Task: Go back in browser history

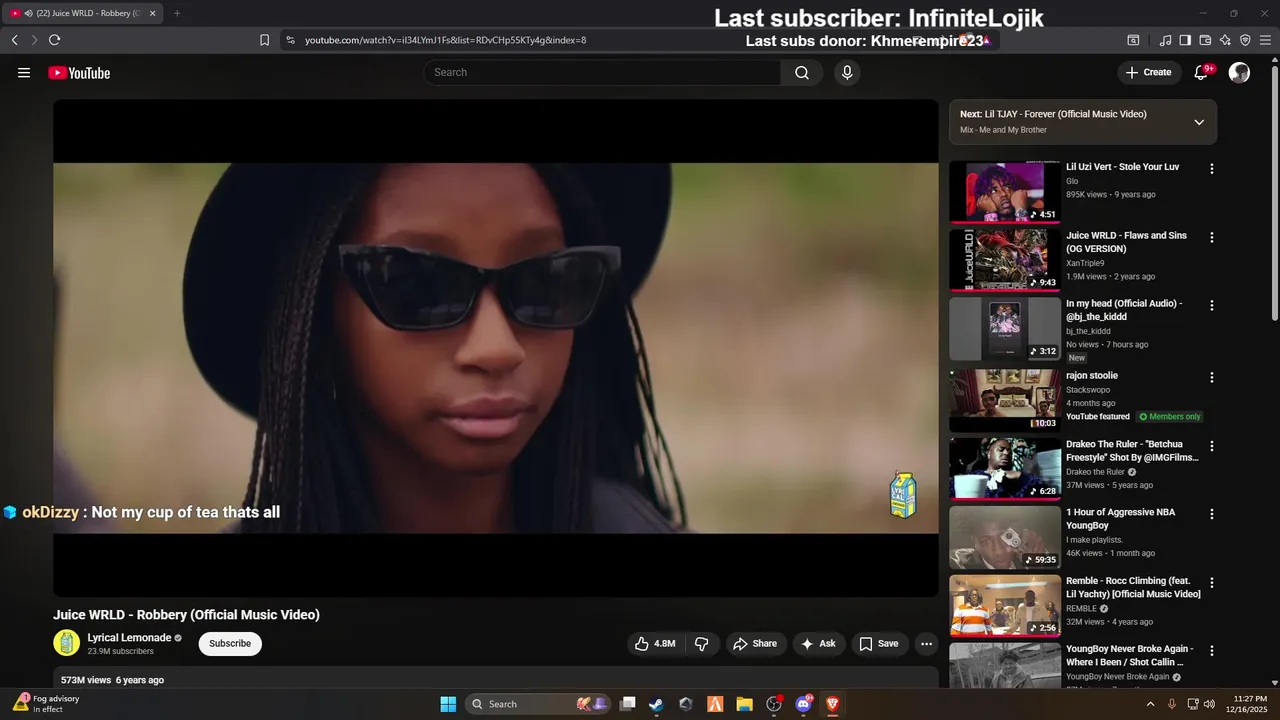Action: tap(15, 40)
